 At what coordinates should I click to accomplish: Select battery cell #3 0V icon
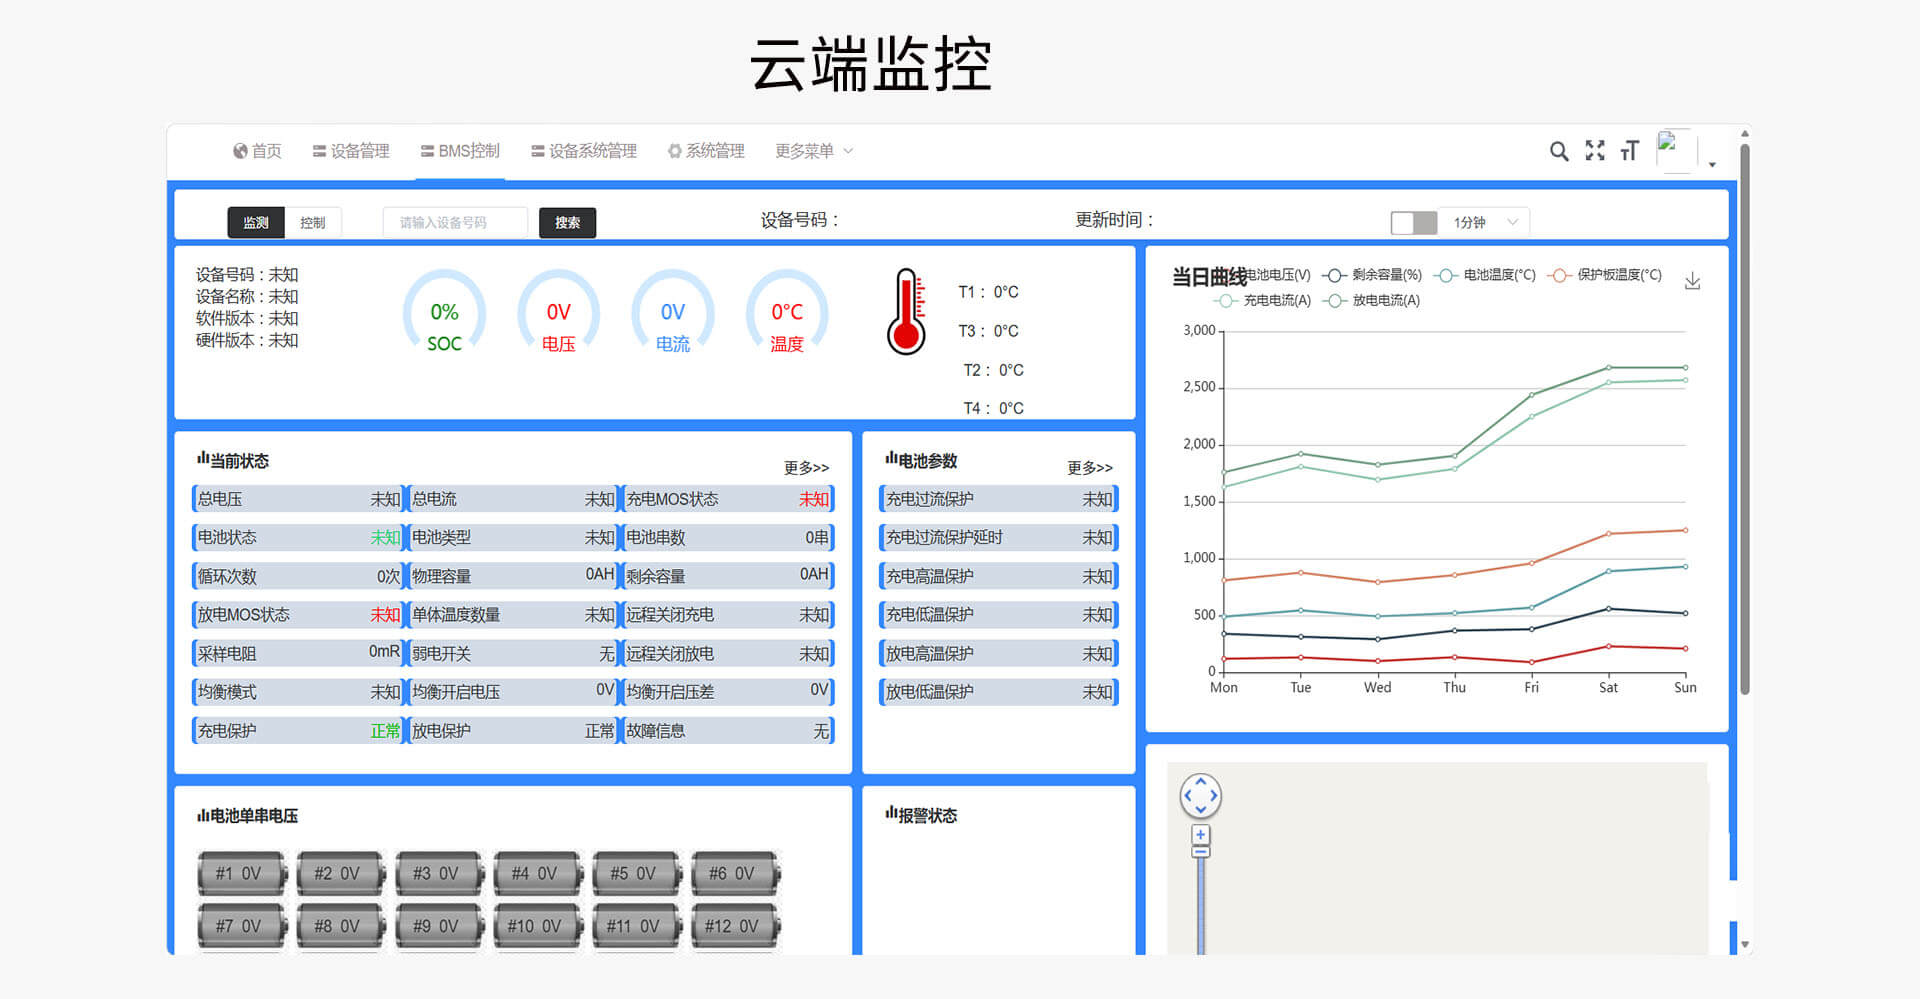(x=441, y=875)
